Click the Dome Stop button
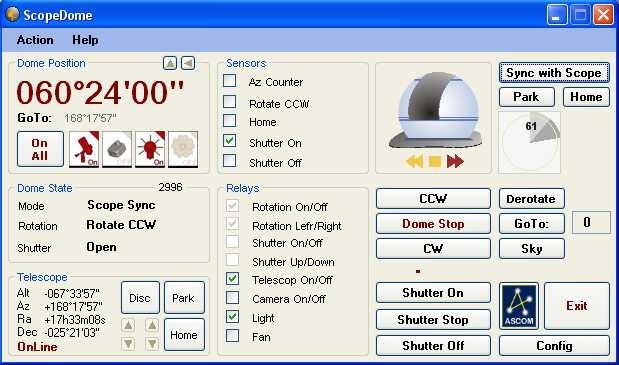 click(x=433, y=224)
